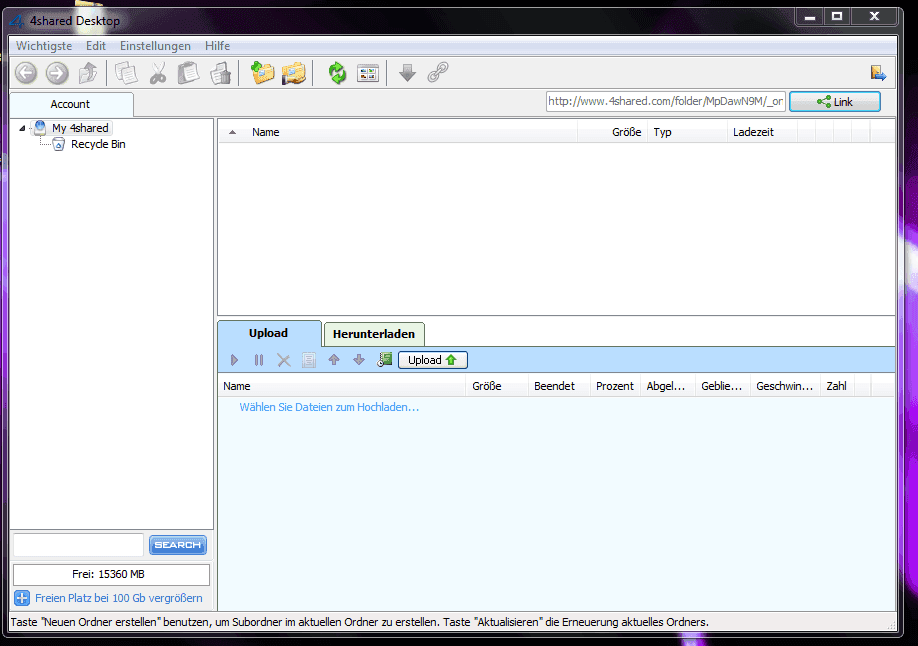The image size is (918, 646).
Task: Move upload item up in queue
Action: 334,360
